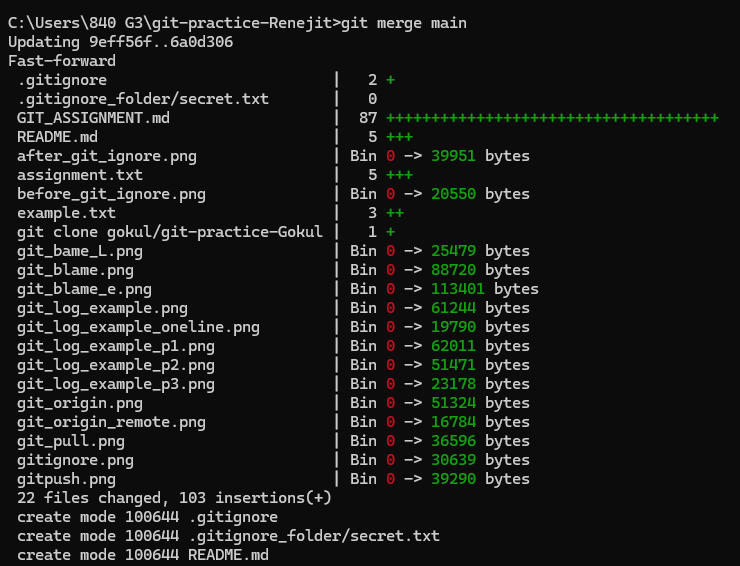The image size is (740, 566).
Task: Click the 'create mode 100644 README.md' line
Action: [143, 555]
